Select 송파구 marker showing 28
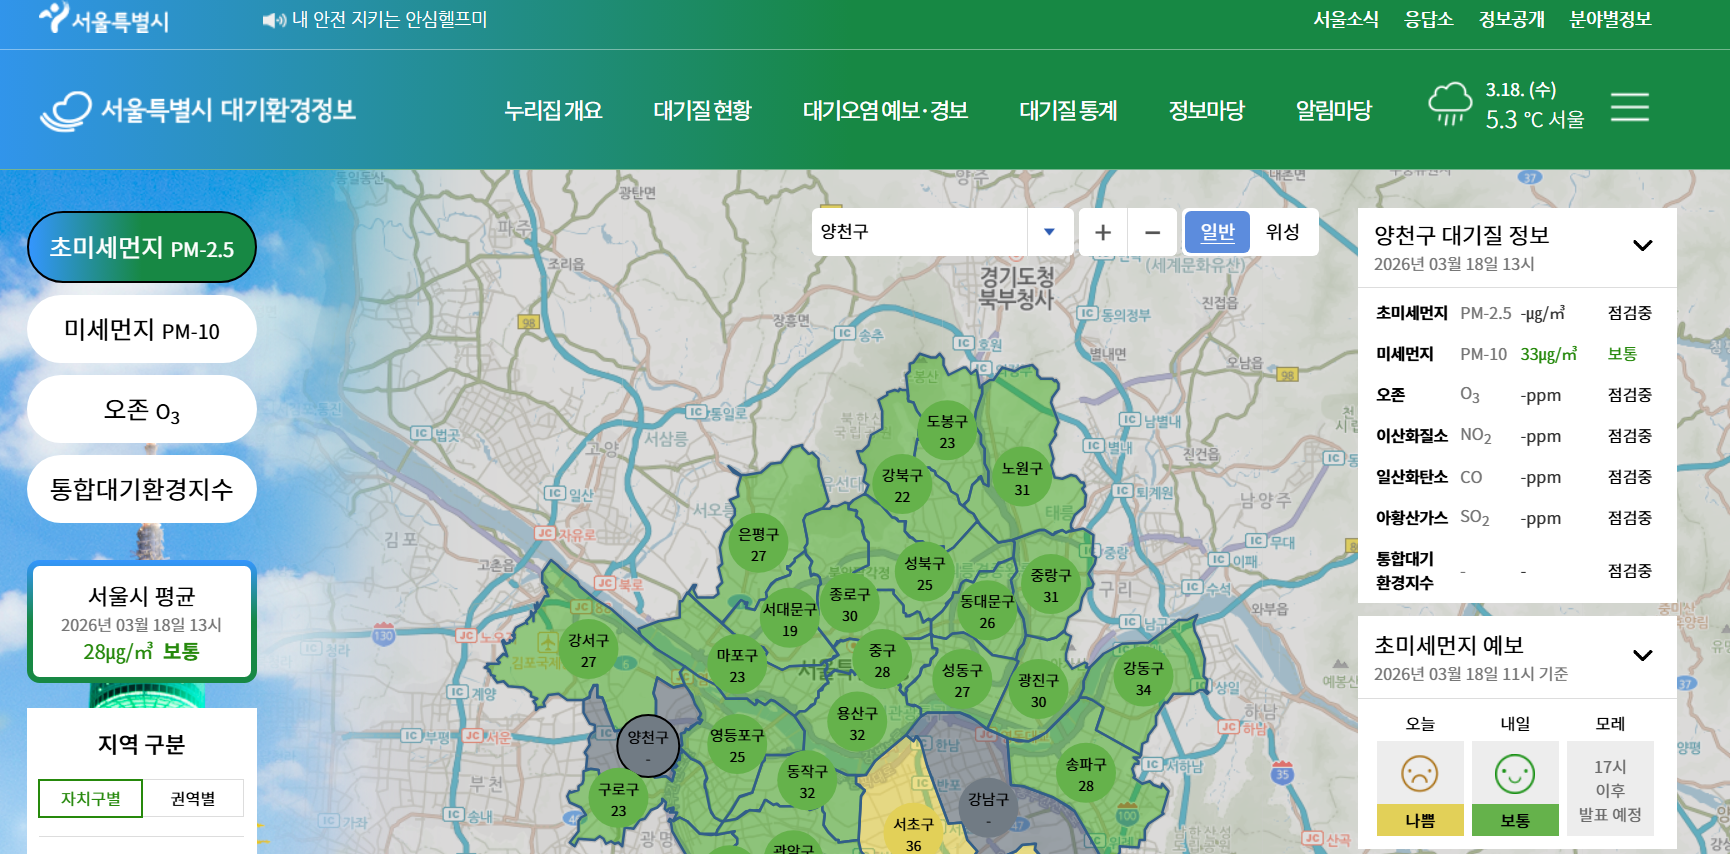This screenshot has width=1730, height=854. point(1086,774)
